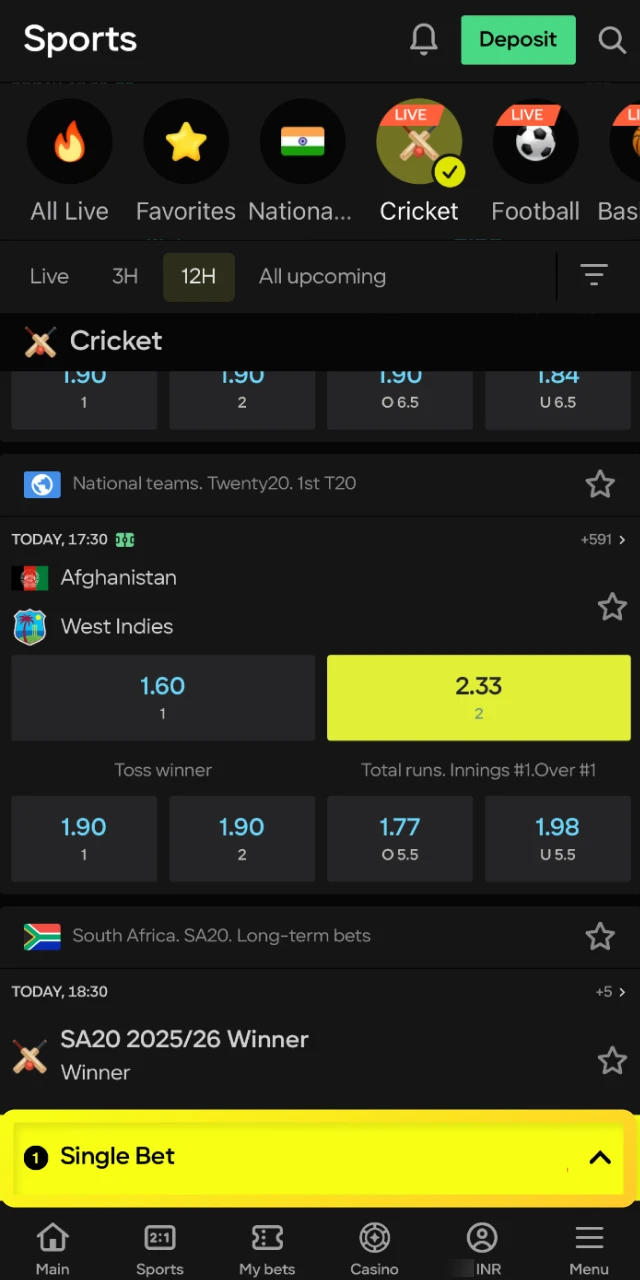Open the match filter options

594,276
